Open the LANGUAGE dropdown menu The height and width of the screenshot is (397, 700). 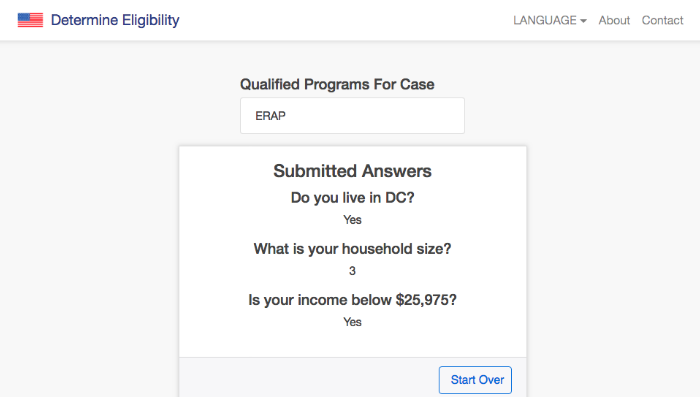pos(550,20)
